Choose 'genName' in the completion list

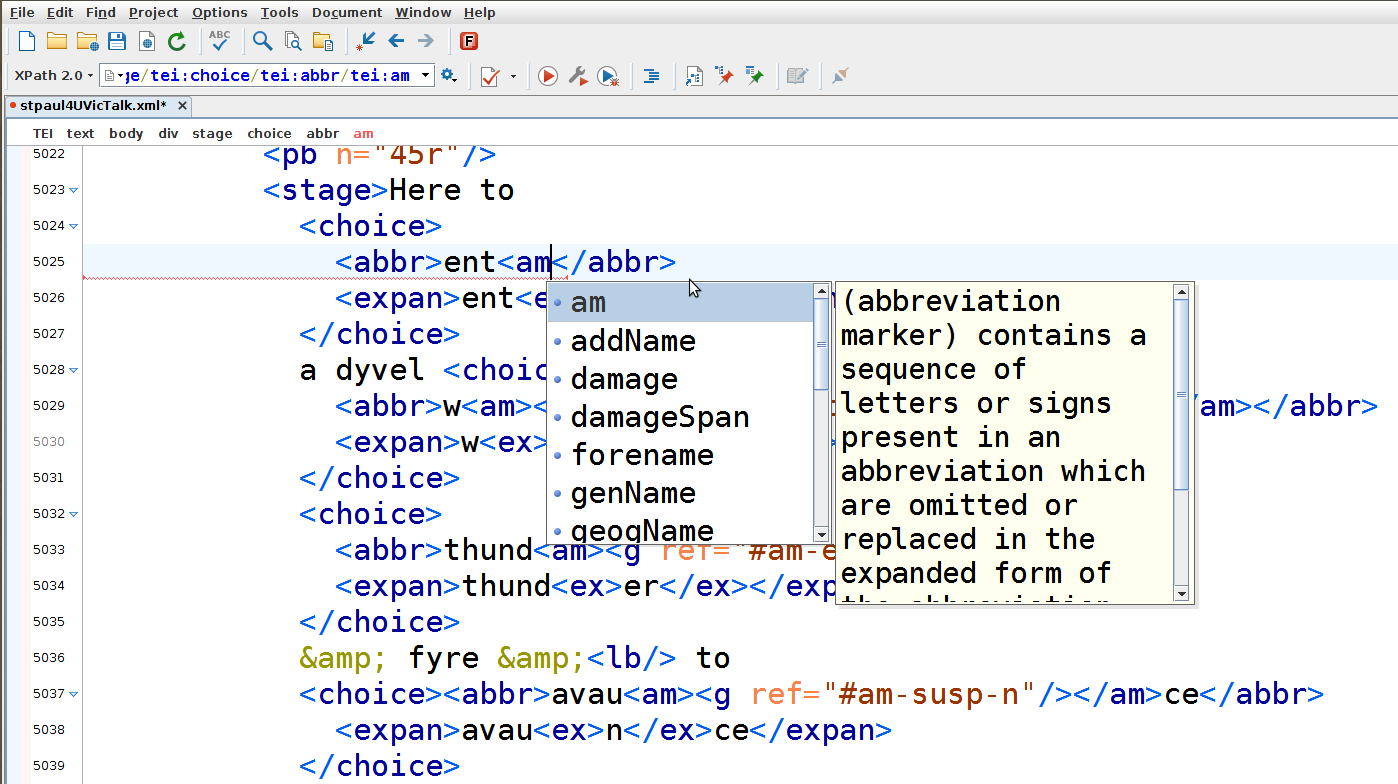pyautogui.click(x=680, y=493)
